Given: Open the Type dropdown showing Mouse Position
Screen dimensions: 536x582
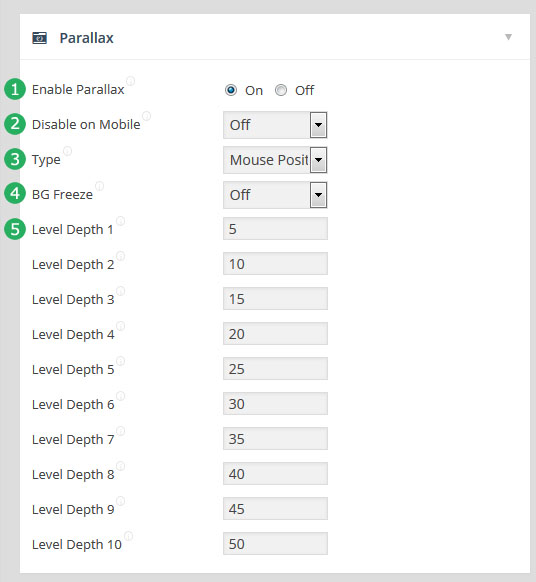Looking at the screenshot, I should coord(275,160).
